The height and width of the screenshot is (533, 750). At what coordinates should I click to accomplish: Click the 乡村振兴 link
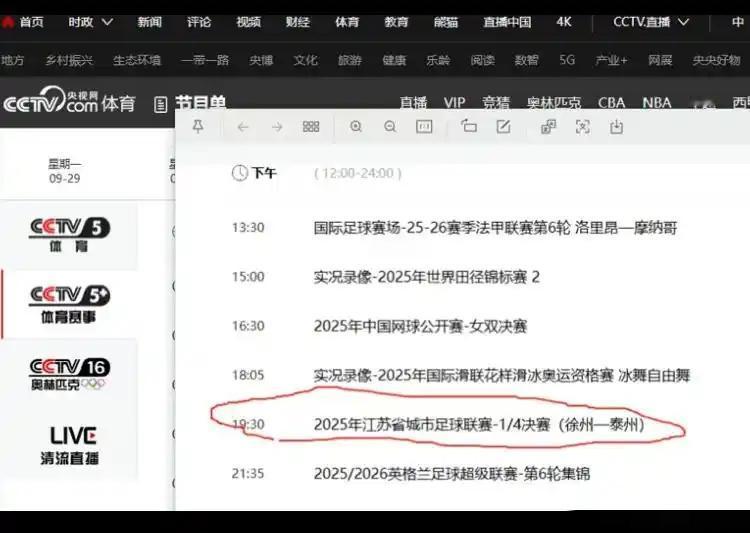69,60
